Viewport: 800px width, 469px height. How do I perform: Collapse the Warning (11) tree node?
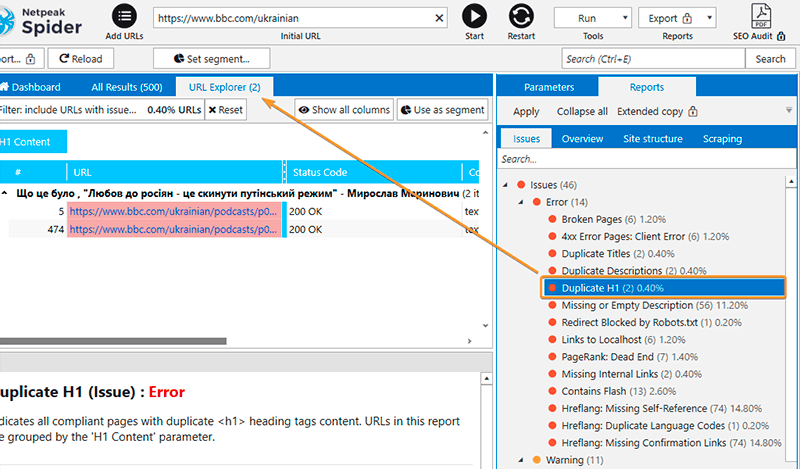point(520,460)
